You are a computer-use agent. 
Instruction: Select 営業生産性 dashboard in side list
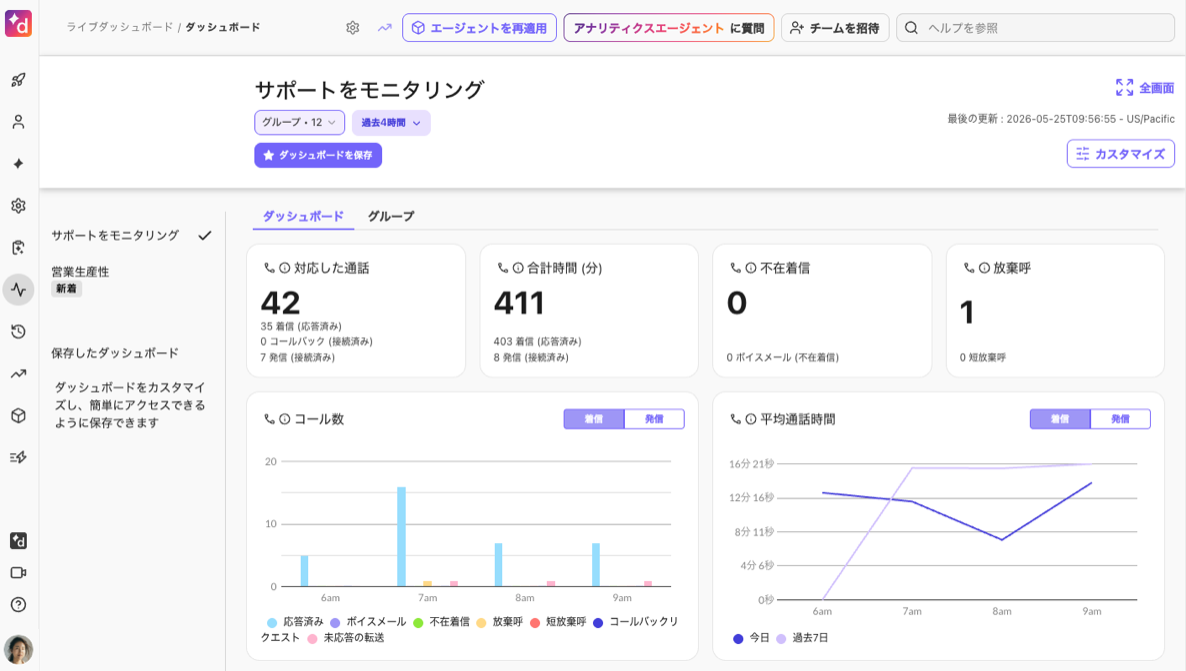(x=80, y=272)
